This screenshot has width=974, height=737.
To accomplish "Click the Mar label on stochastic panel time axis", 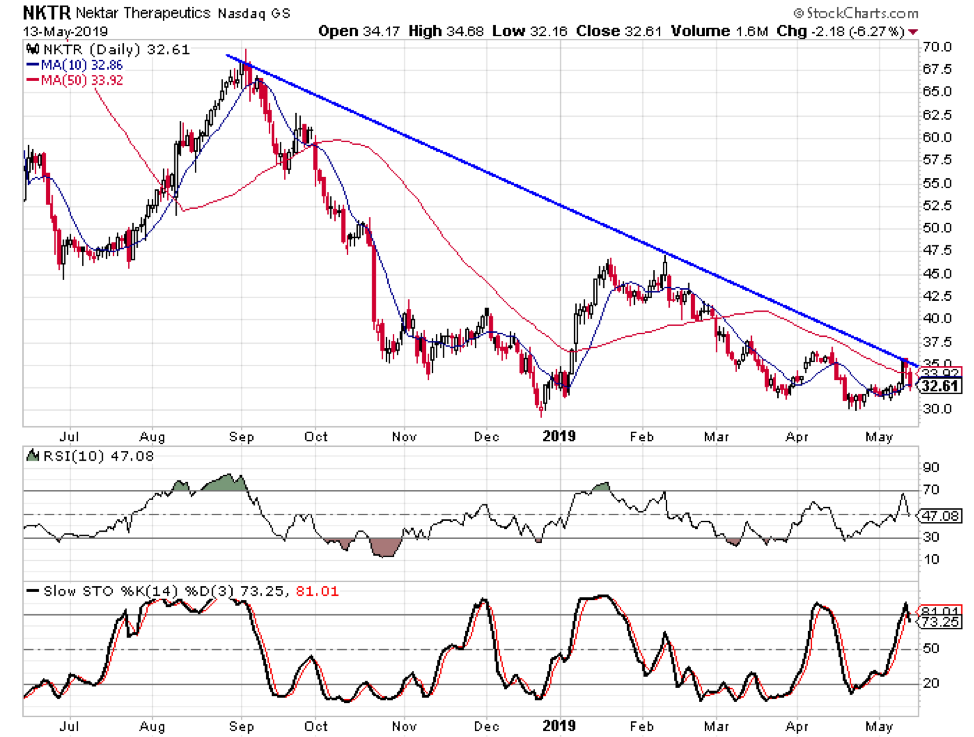I will click(x=716, y=726).
